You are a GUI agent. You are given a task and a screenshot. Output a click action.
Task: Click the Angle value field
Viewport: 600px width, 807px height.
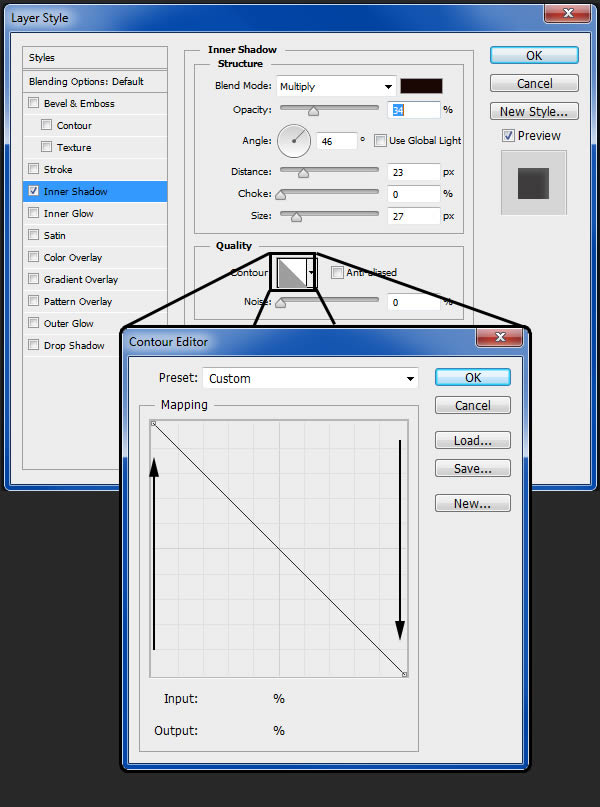click(337, 141)
